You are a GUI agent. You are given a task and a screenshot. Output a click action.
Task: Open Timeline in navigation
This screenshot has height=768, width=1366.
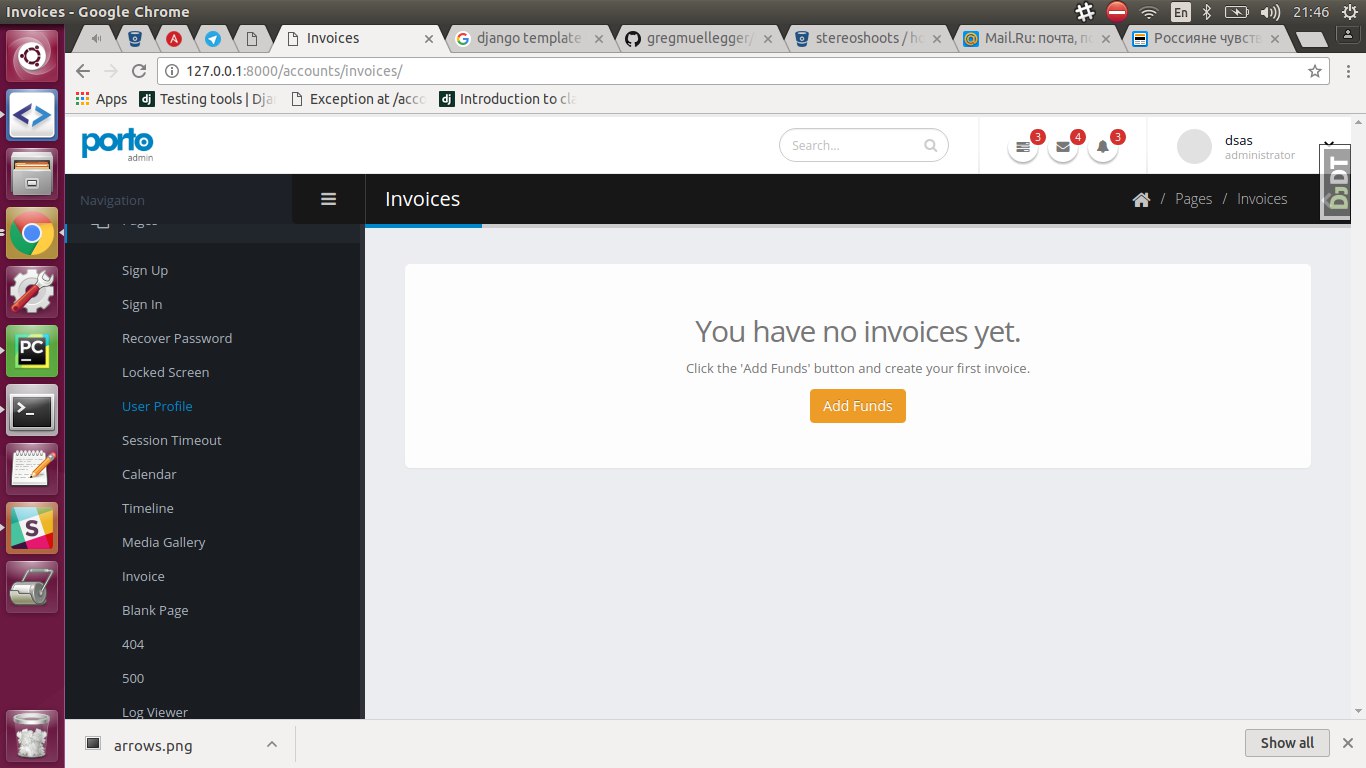pyautogui.click(x=148, y=509)
